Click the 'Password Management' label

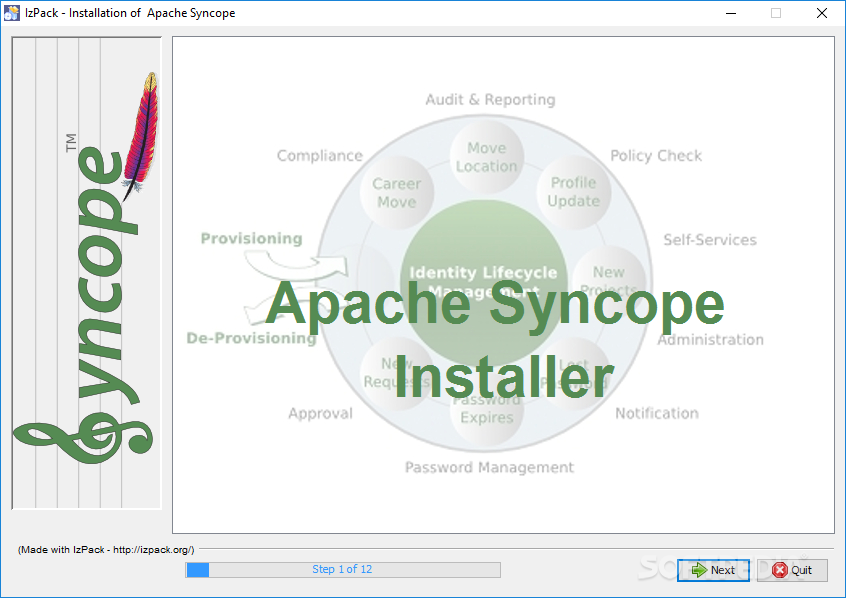[x=489, y=467]
